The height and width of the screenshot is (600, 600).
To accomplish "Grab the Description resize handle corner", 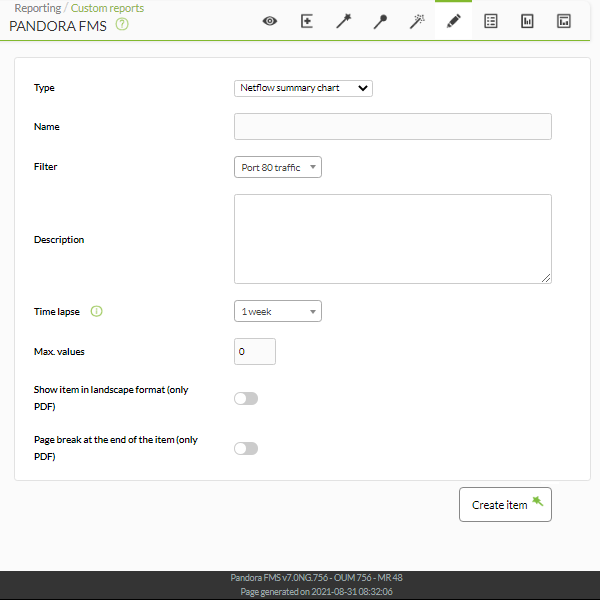I will (546, 279).
